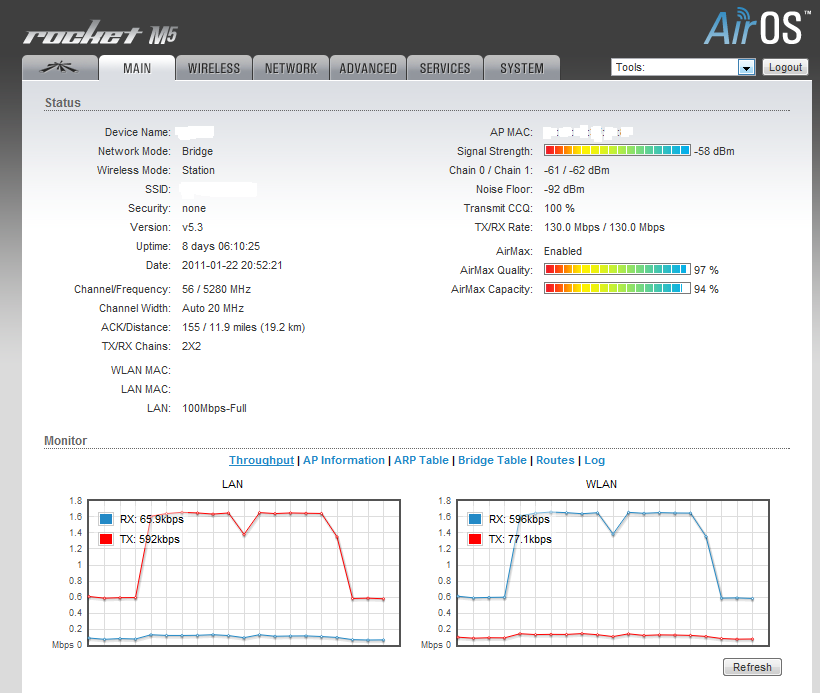The image size is (820, 693).
Task: Select the '2011-01-22 20:52:21' date value
Action: tap(232, 265)
